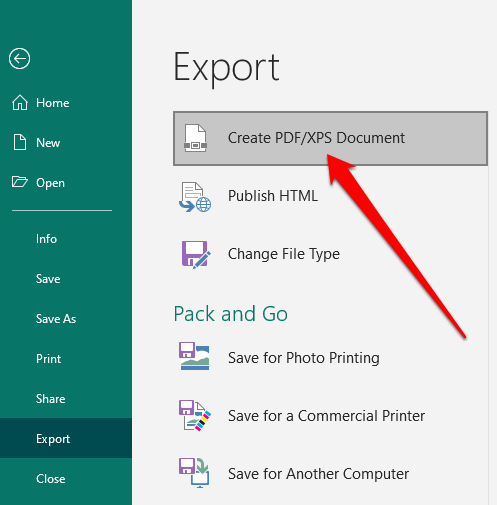
Task: Select the Export tab in sidebar
Action: pyautogui.click(x=66, y=438)
